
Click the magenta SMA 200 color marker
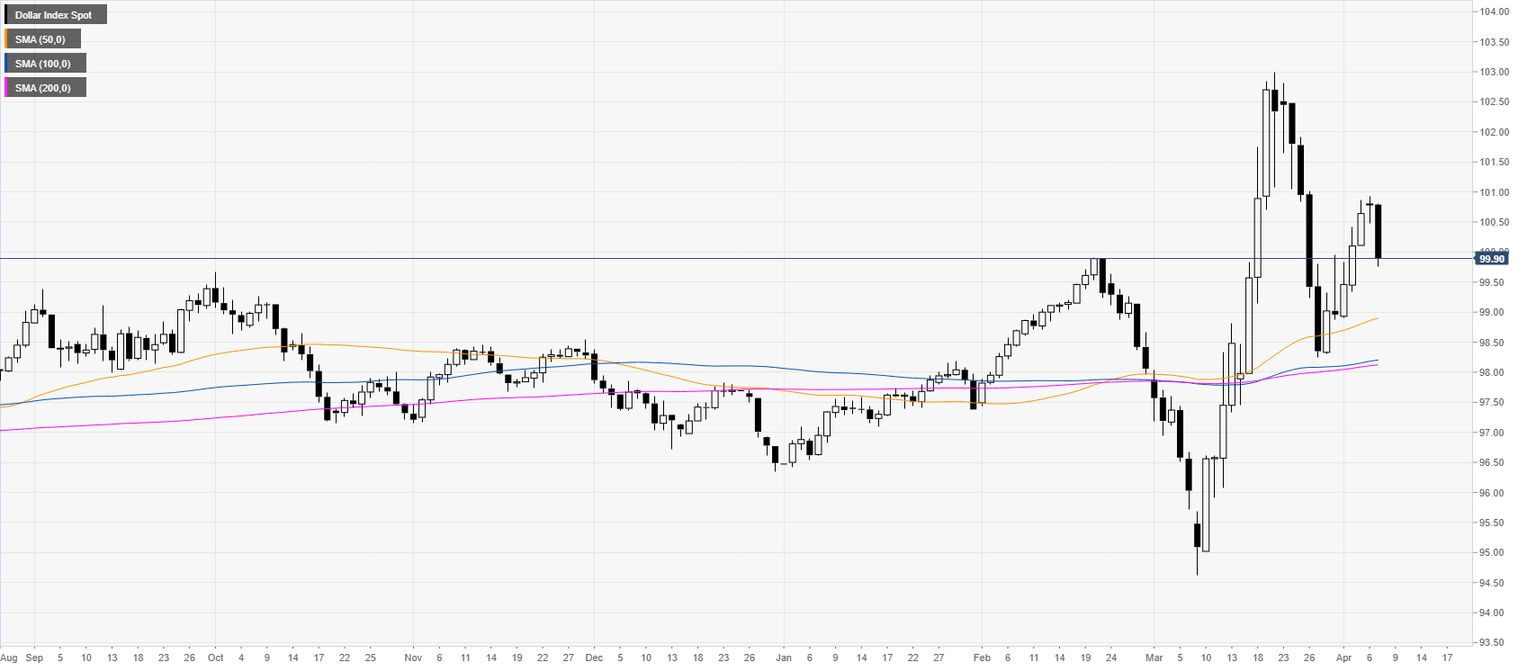[x=7, y=88]
